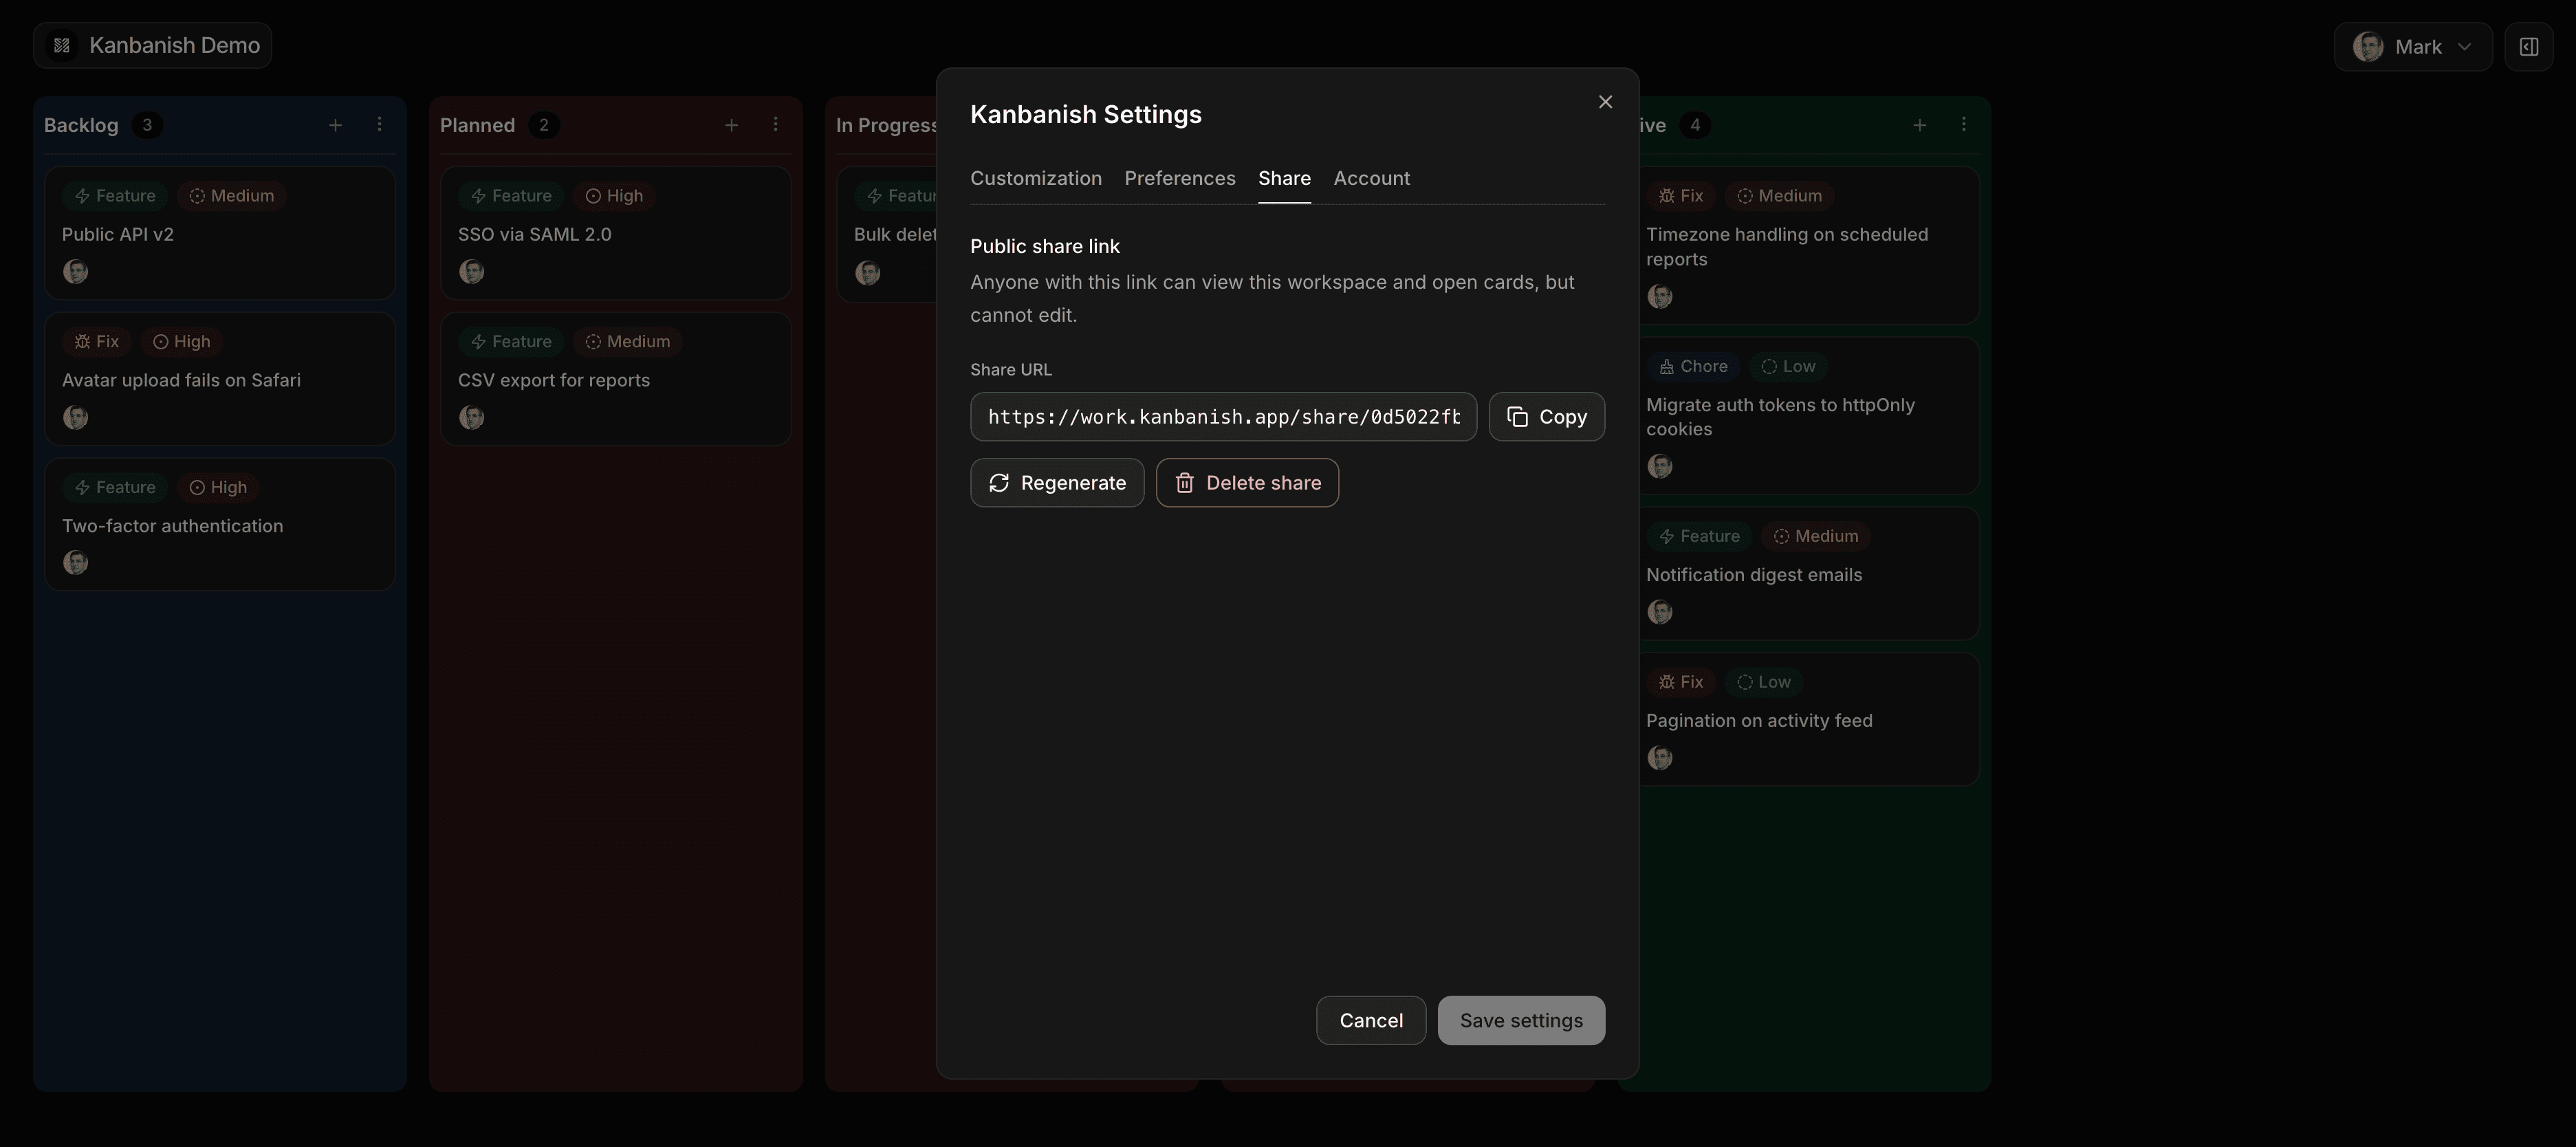The height and width of the screenshot is (1147, 2576).
Task: Click Fix tag on Timezone handling card
Action: pyautogui.click(x=1681, y=196)
